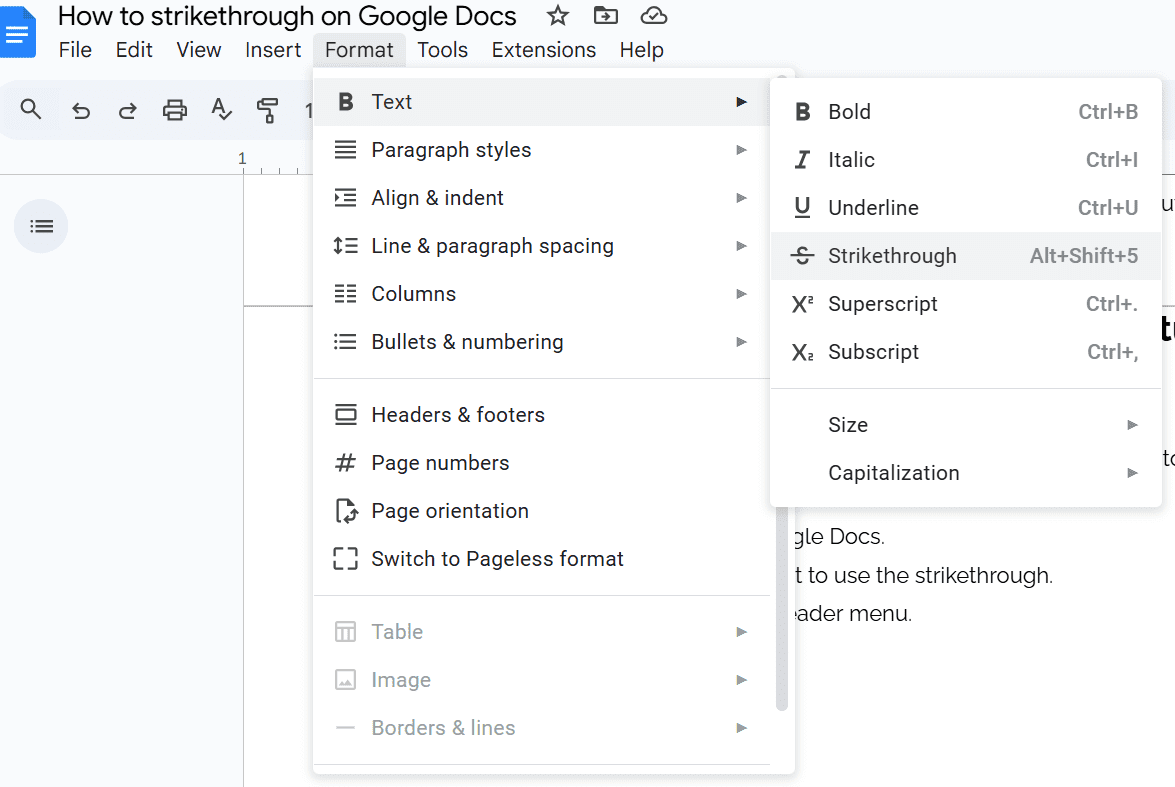
Task: Click the Ctrl+I shortcut text
Action: [1112, 160]
